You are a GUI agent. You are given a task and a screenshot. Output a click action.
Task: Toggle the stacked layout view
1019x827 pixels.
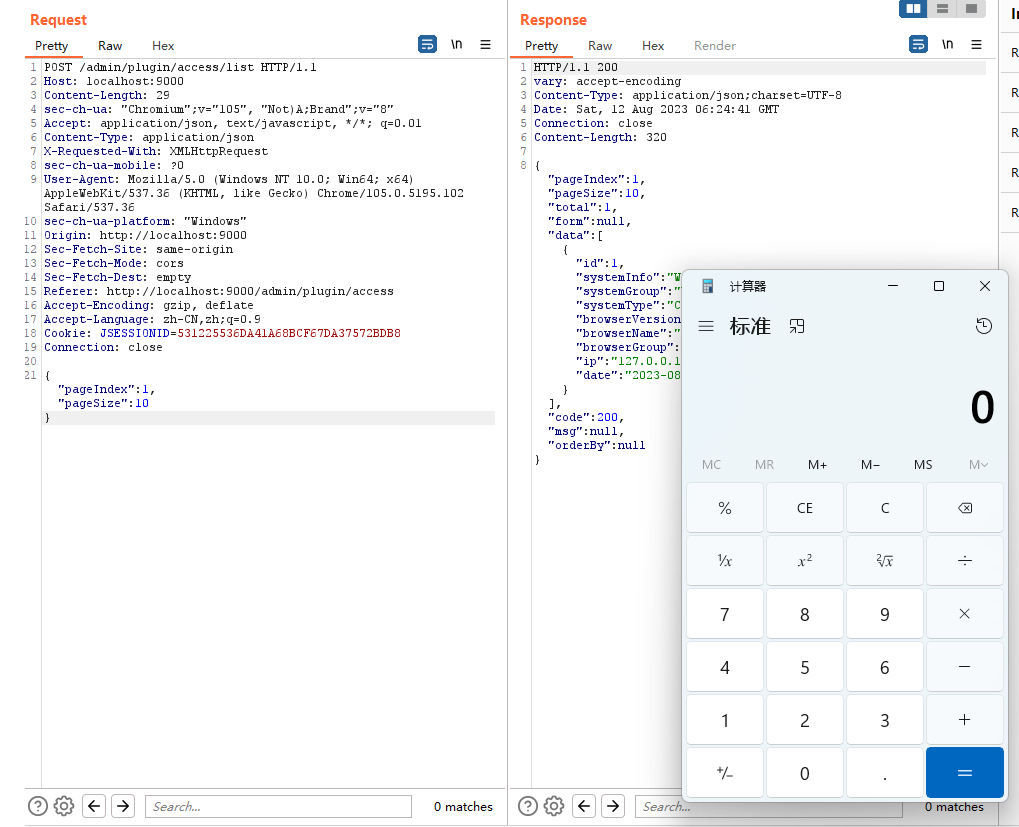coord(940,9)
